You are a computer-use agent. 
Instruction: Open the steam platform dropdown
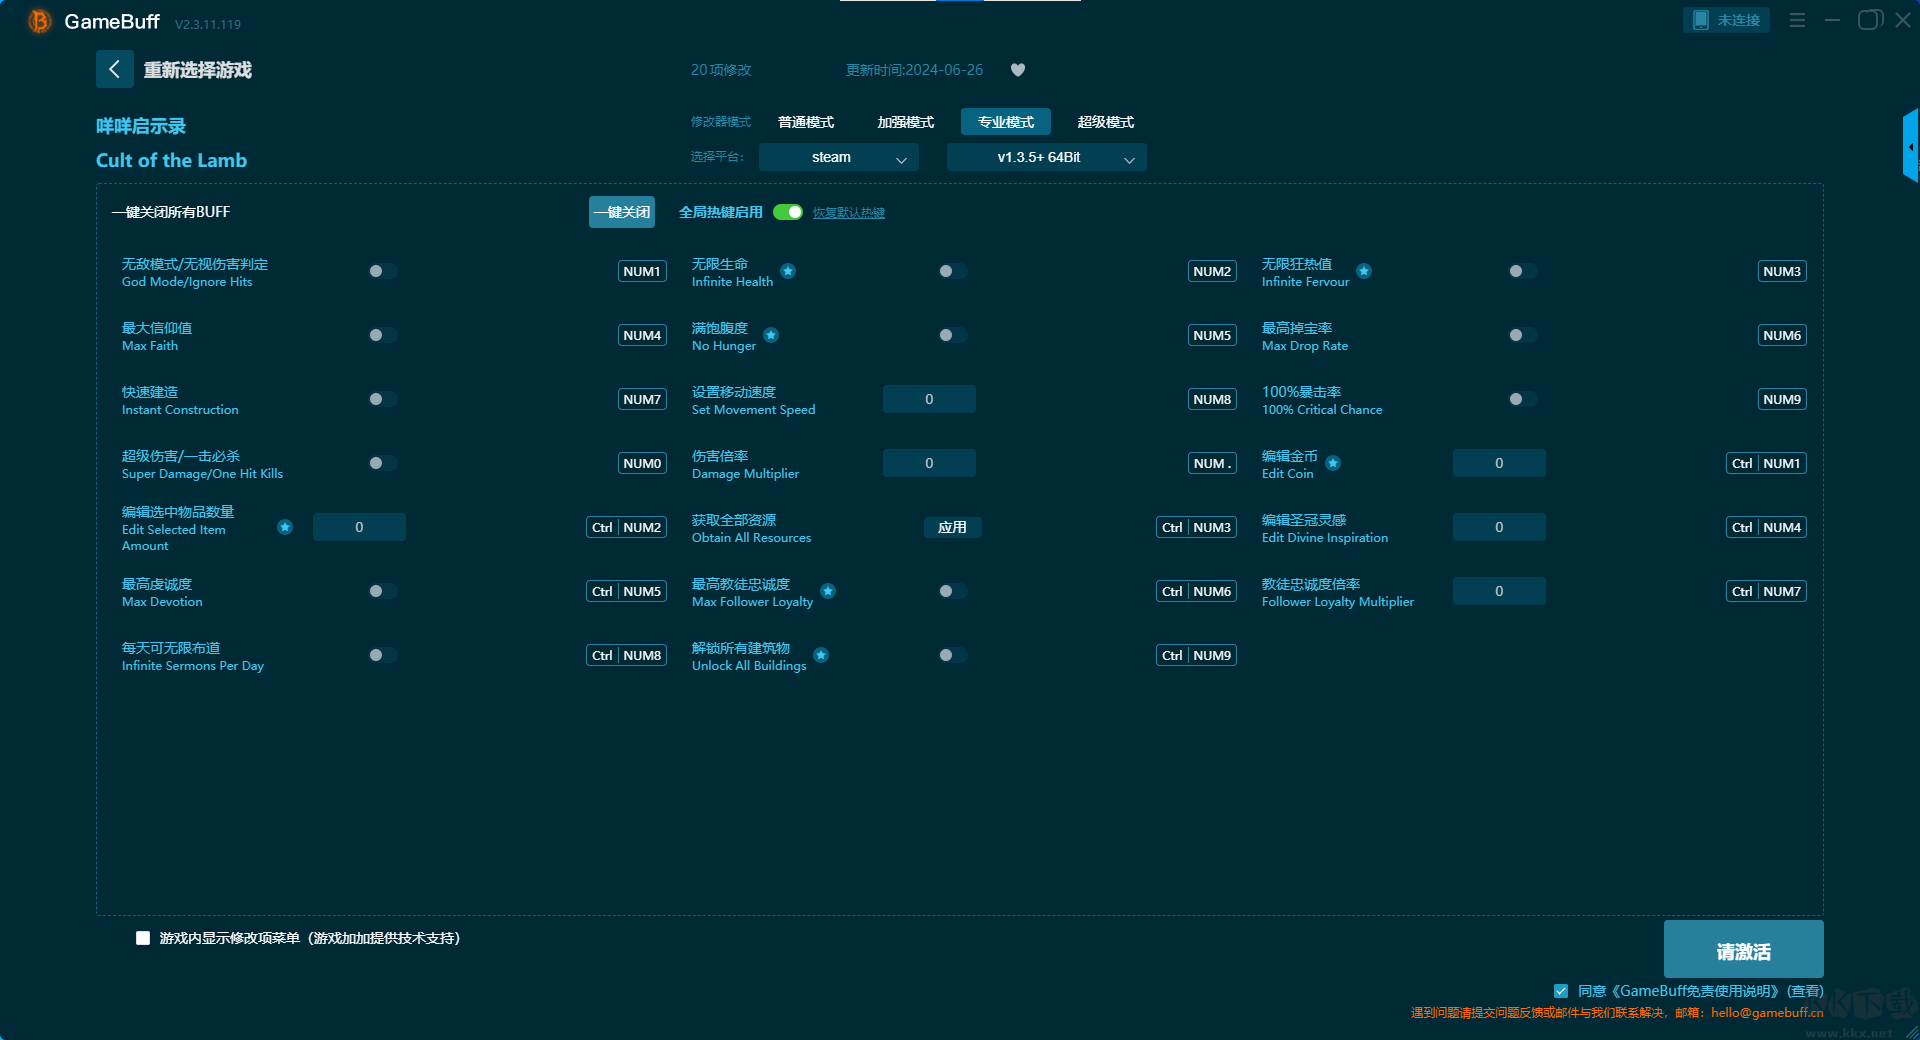coord(838,157)
